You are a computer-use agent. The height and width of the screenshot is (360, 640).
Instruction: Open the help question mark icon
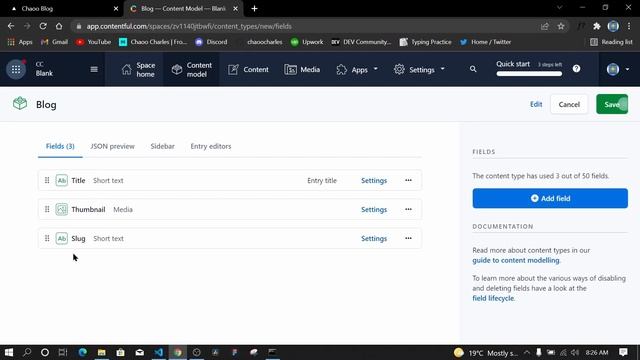click(576, 69)
